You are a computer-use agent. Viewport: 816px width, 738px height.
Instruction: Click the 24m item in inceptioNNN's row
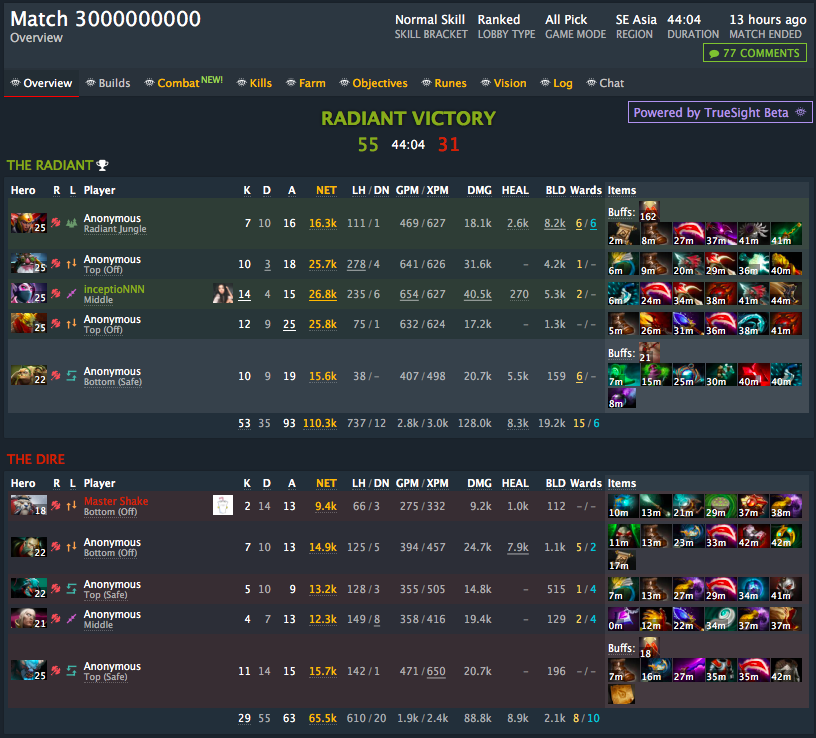(656, 294)
